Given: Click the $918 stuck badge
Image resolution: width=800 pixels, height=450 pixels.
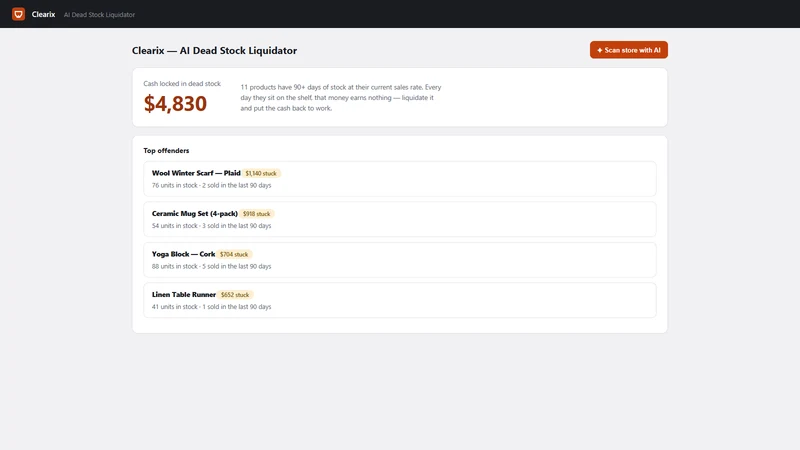Looking at the screenshot, I should (256, 214).
